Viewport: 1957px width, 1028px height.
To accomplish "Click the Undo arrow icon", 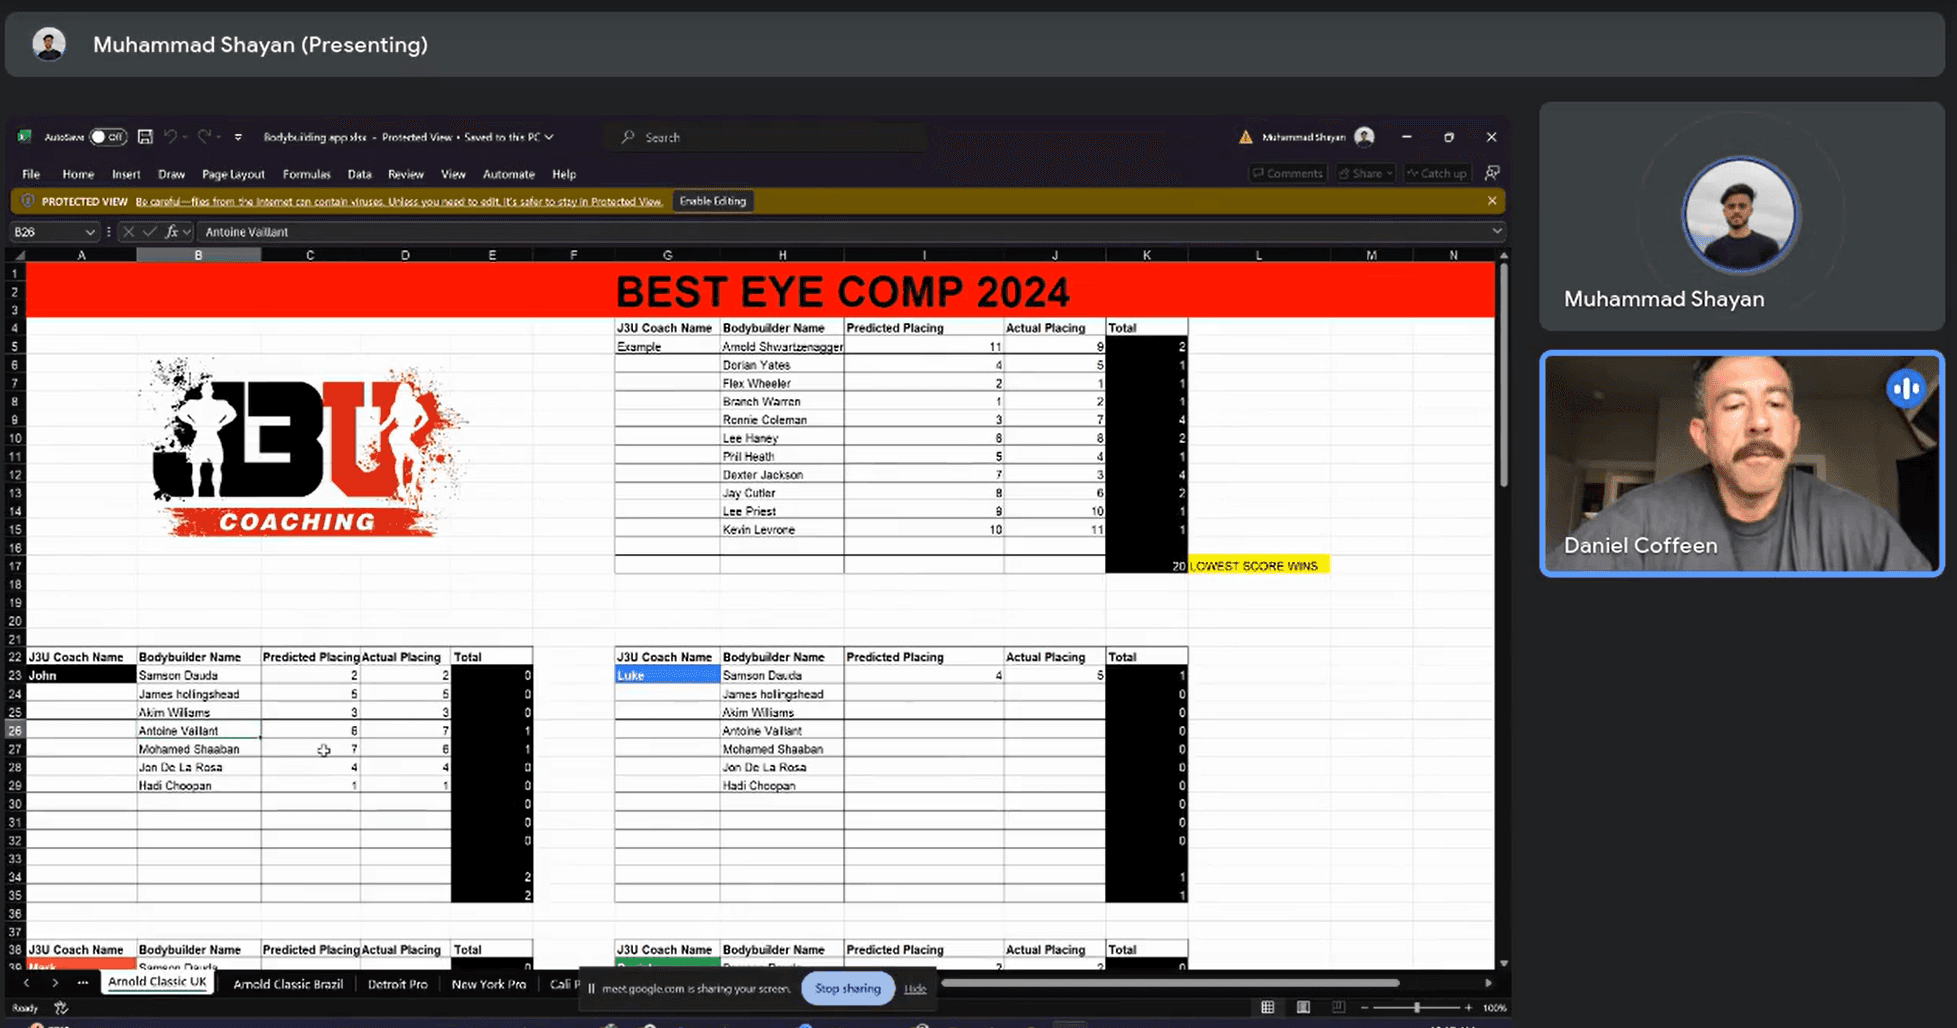I will pos(171,137).
